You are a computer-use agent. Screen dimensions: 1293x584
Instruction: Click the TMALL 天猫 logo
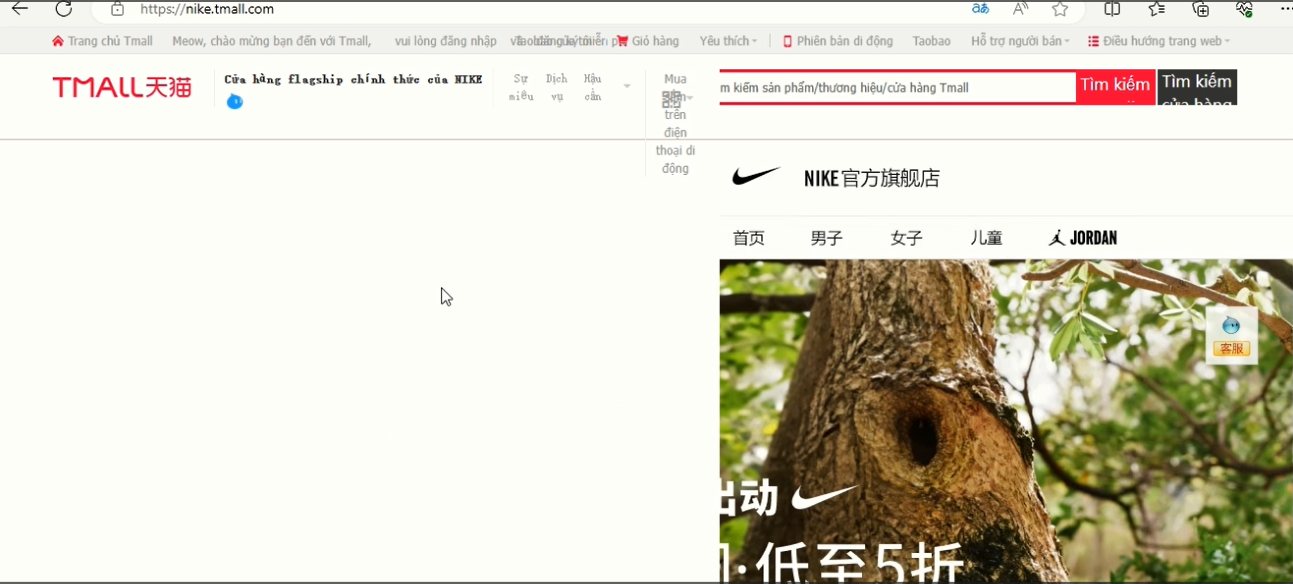[x=122, y=88]
